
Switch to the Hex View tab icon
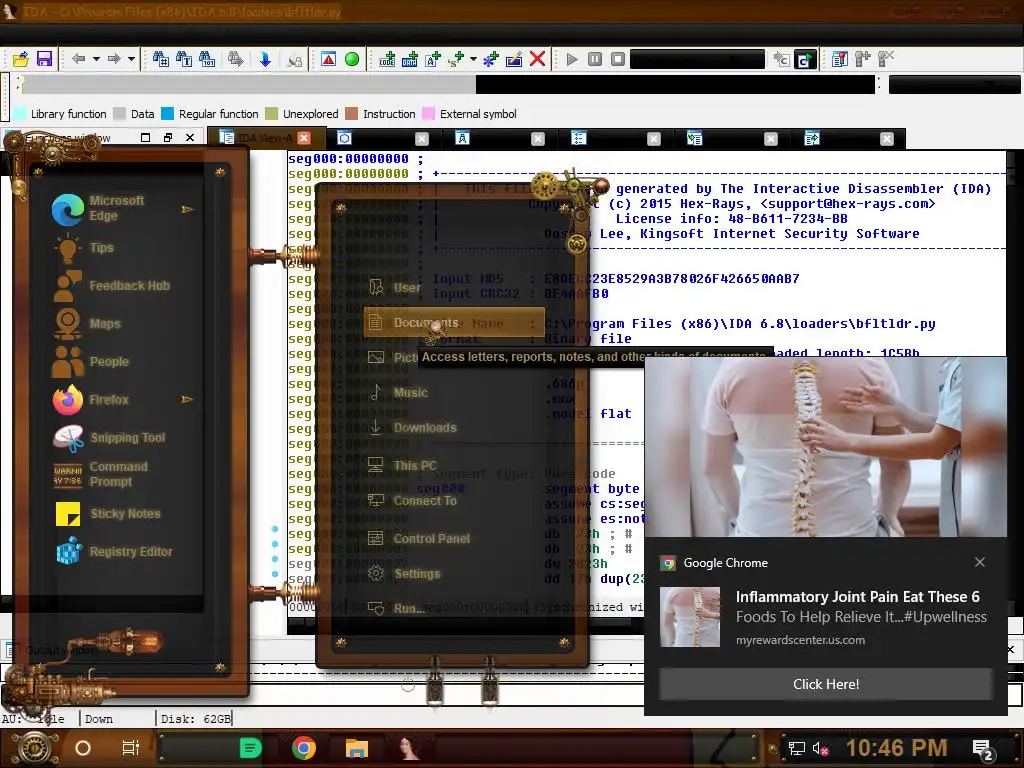[x=344, y=138]
